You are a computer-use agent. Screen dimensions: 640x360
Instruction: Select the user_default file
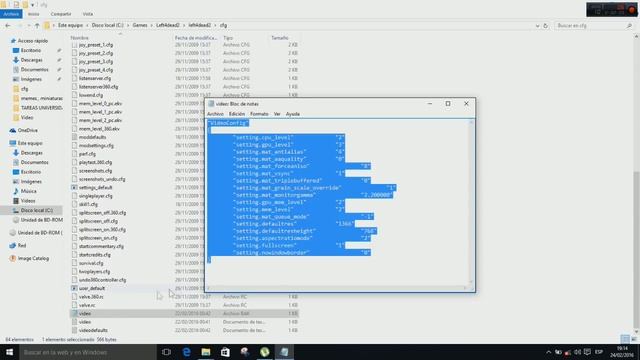[91, 288]
